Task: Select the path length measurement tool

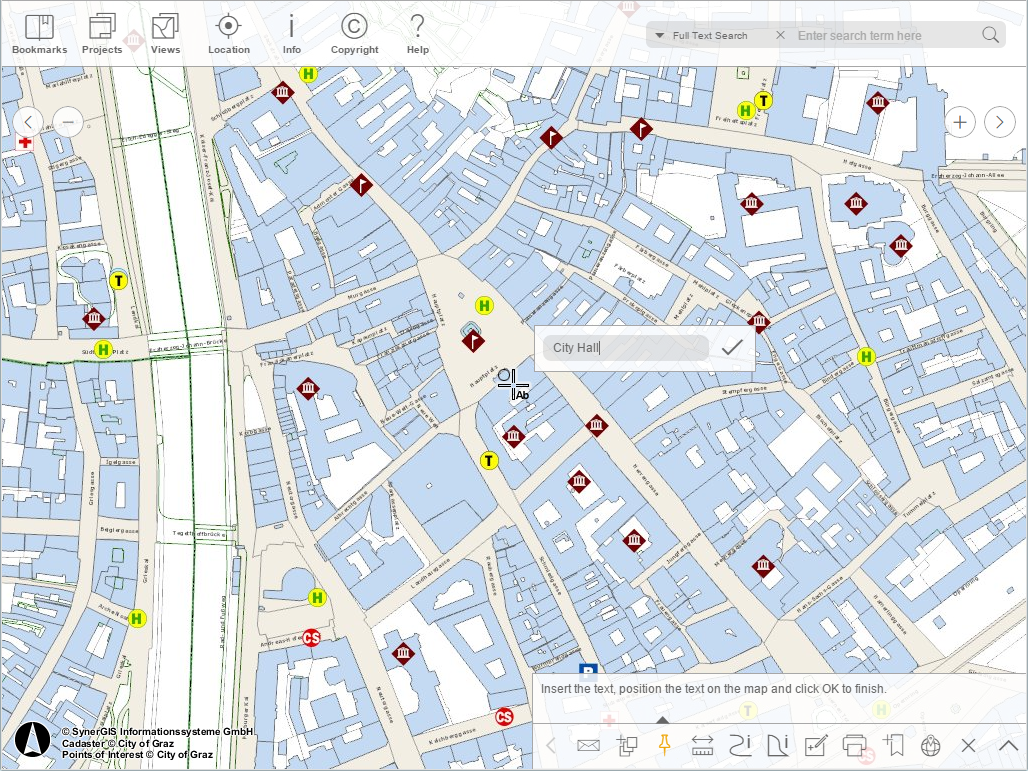Action: pyautogui.click(x=740, y=745)
